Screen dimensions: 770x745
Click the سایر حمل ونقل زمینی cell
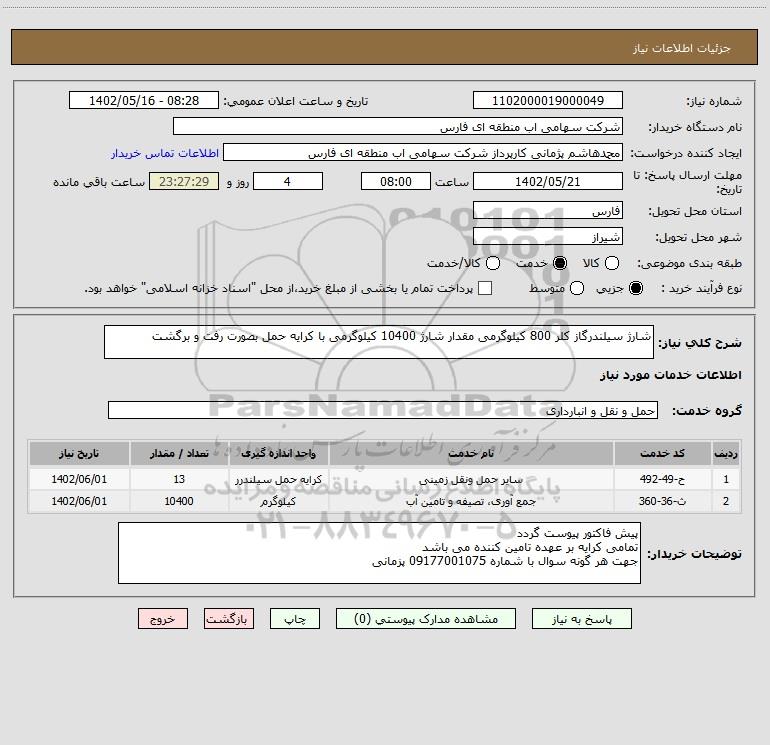(x=471, y=479)
